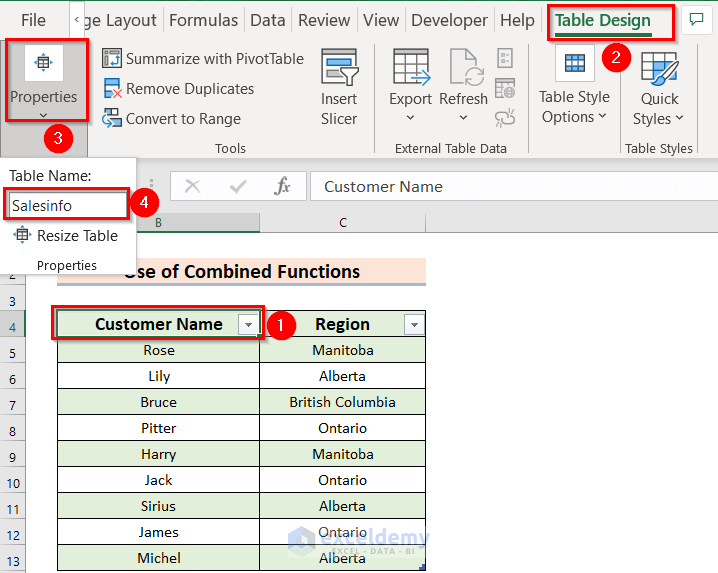The width and height of the screenshot is (718, 573).
Task: Select the cell containing Rose
Action: (158, 350)
